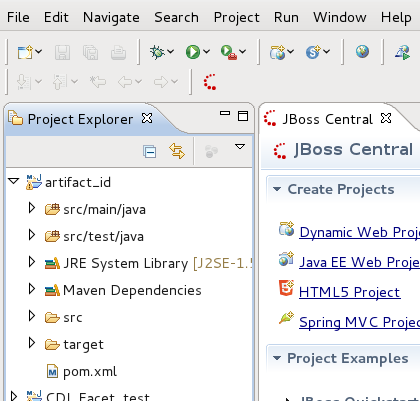Click the Save All toolbar icon

click(x=90, y=52)
